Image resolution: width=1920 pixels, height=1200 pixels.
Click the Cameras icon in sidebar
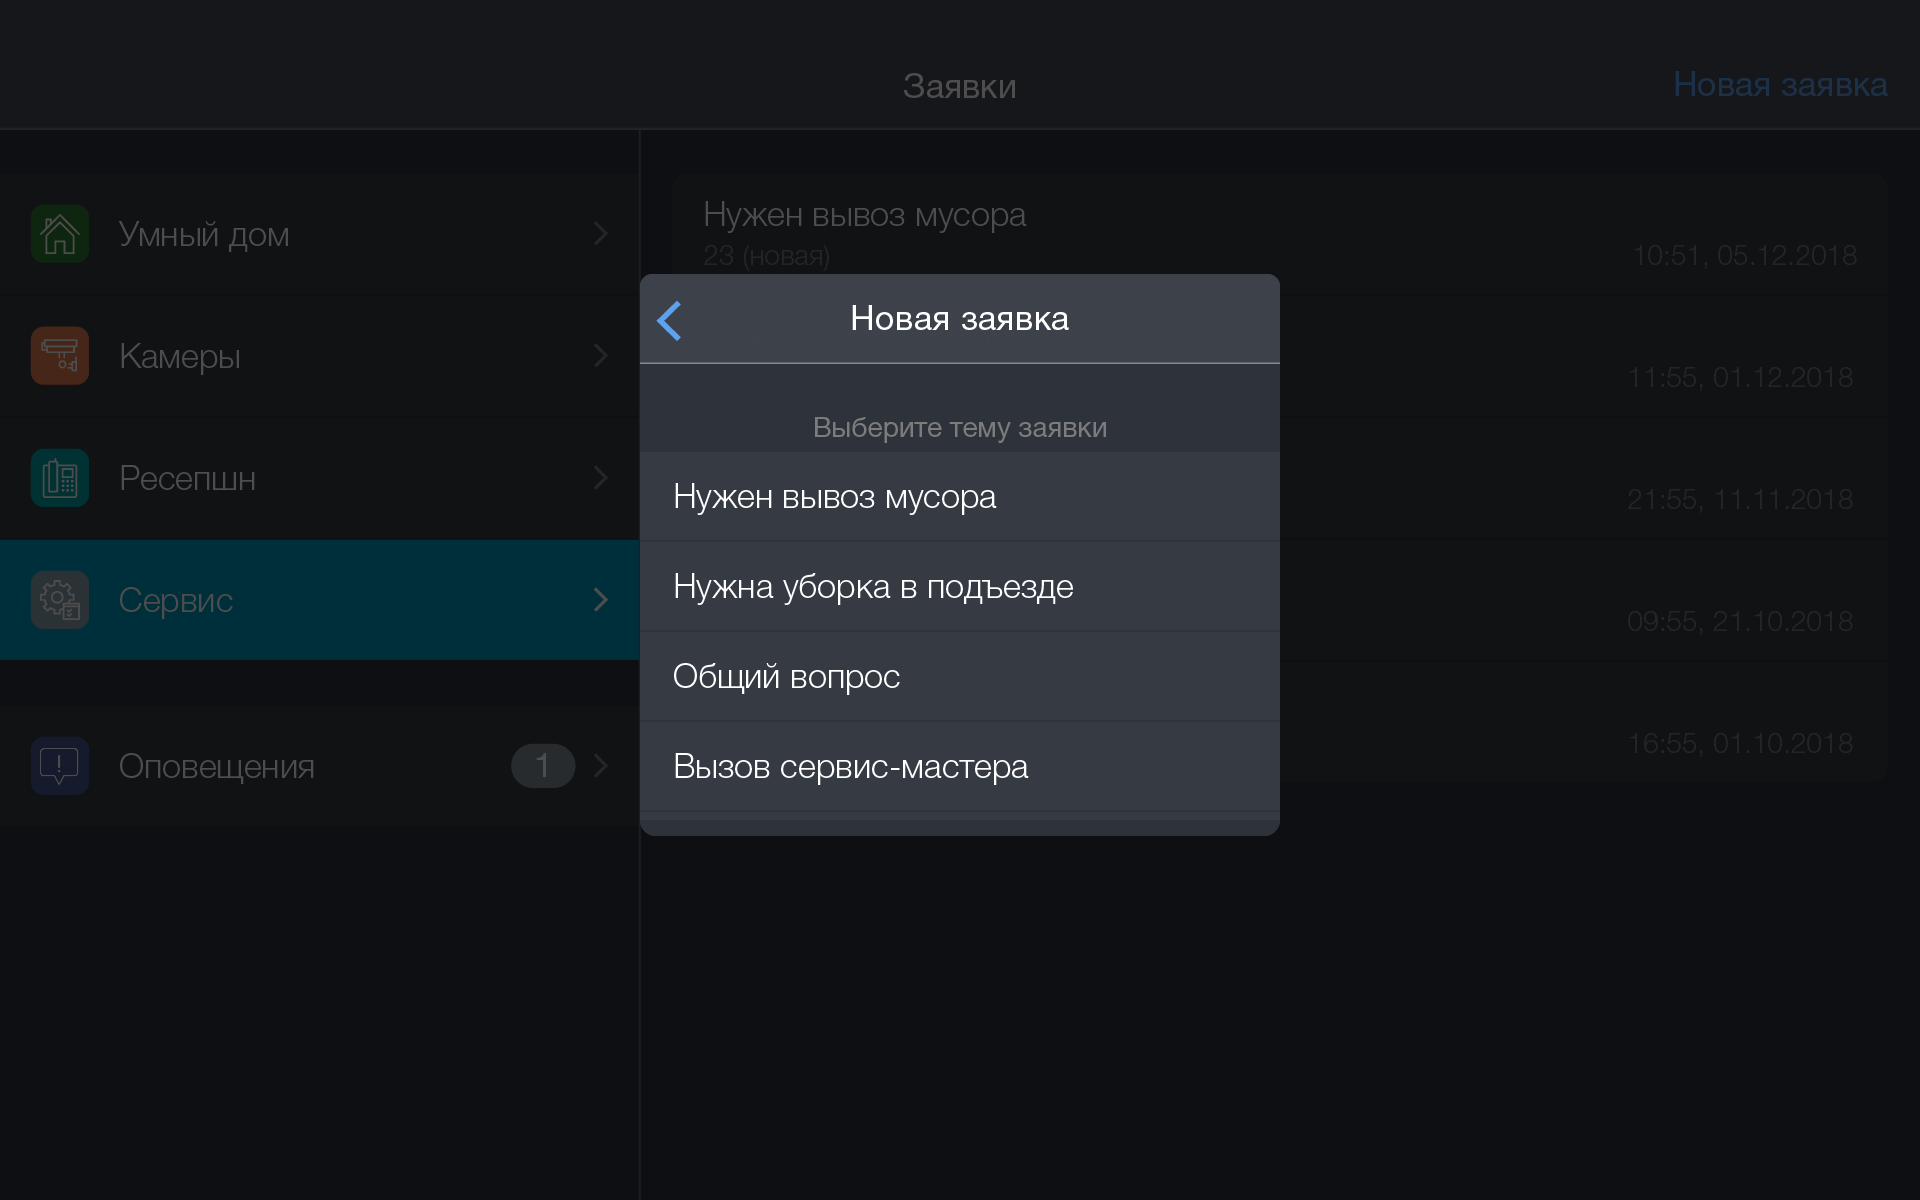pyautogui.click(x=60, y=356)
